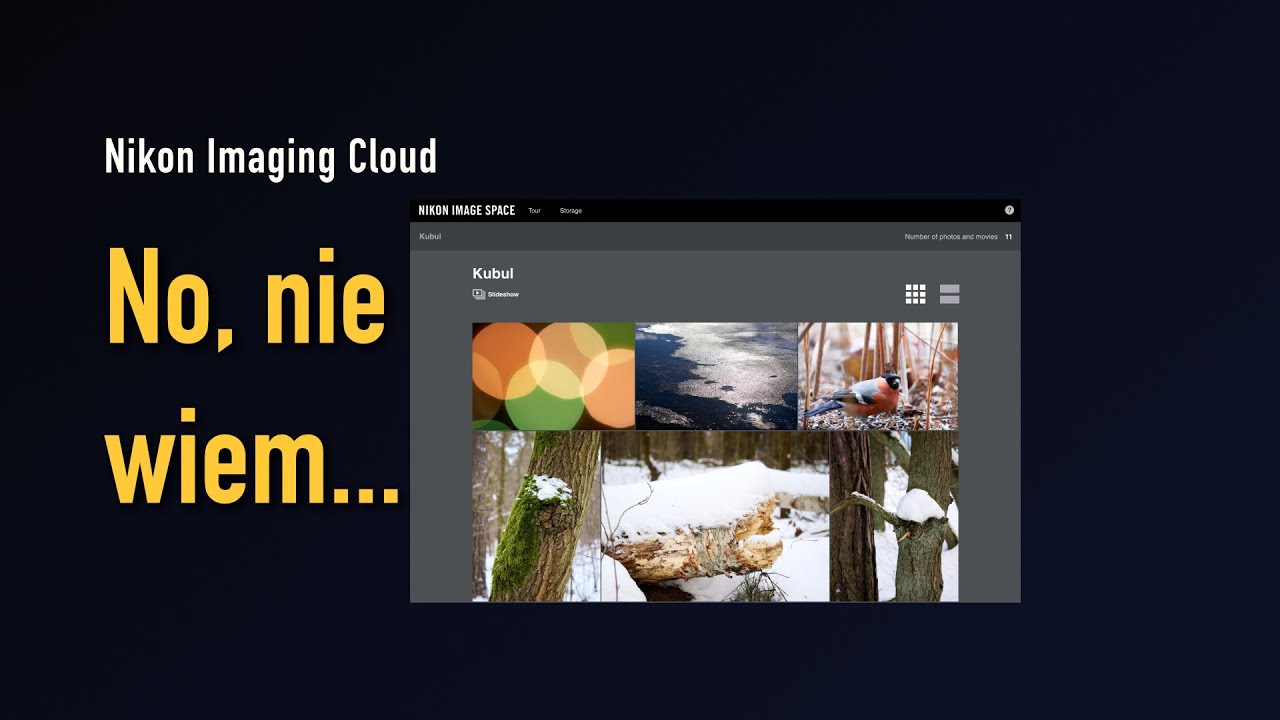The width and height of the screenshot is (1280, 720).
Task: Click the Kubul breadcrumb in header bar
Action: 430,236
